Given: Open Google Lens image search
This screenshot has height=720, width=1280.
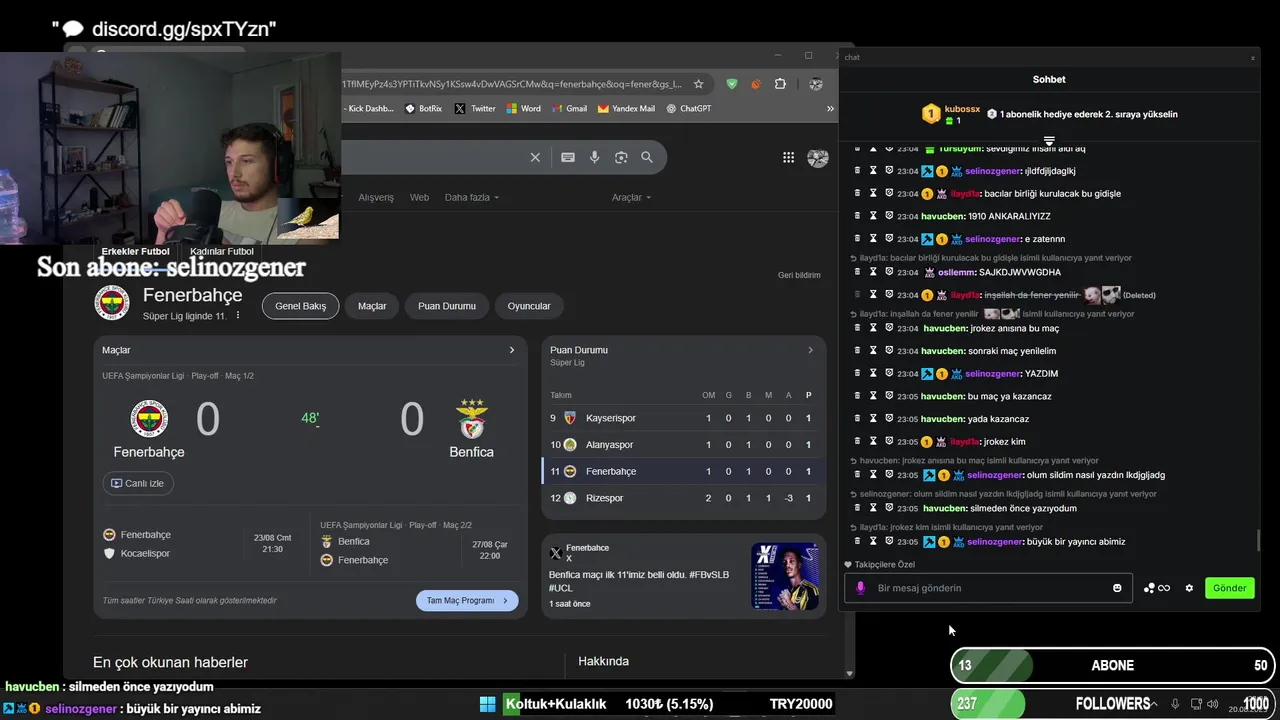Looking at the screenshot, I should click(x=621, y=157).
